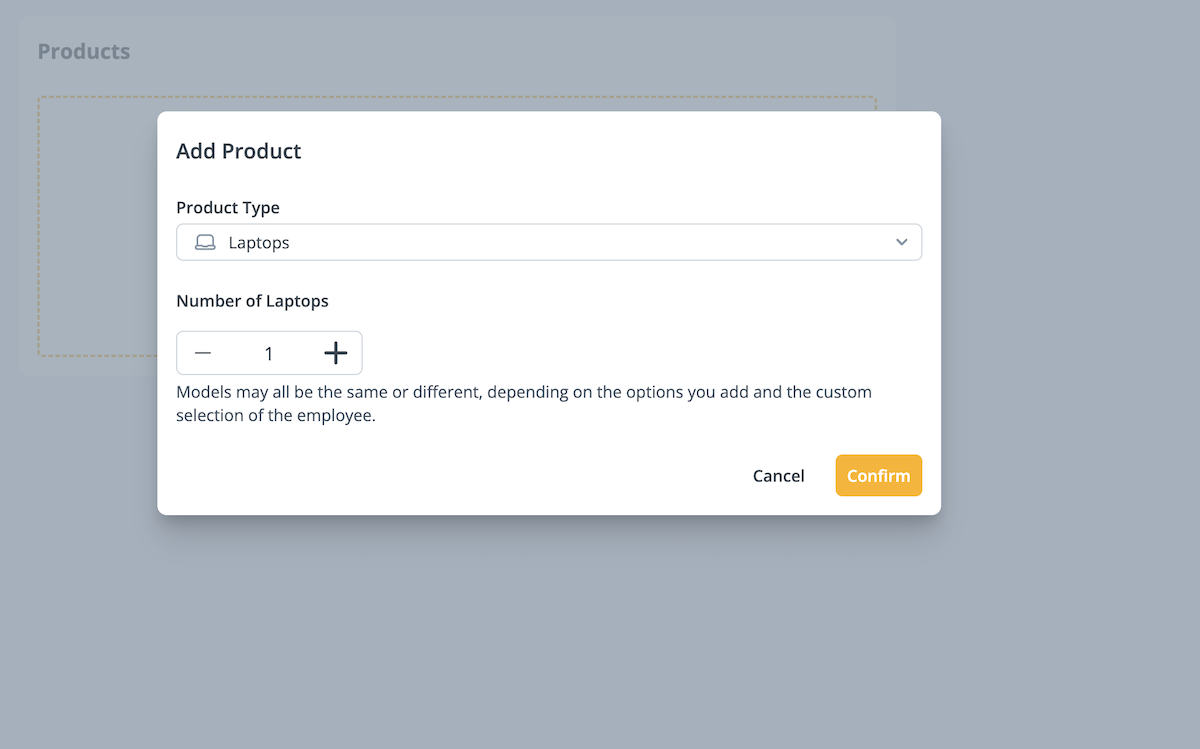Screen dimensions: 1200x749
Task: Click the "Product Type" field label
Action: [228, 208]
